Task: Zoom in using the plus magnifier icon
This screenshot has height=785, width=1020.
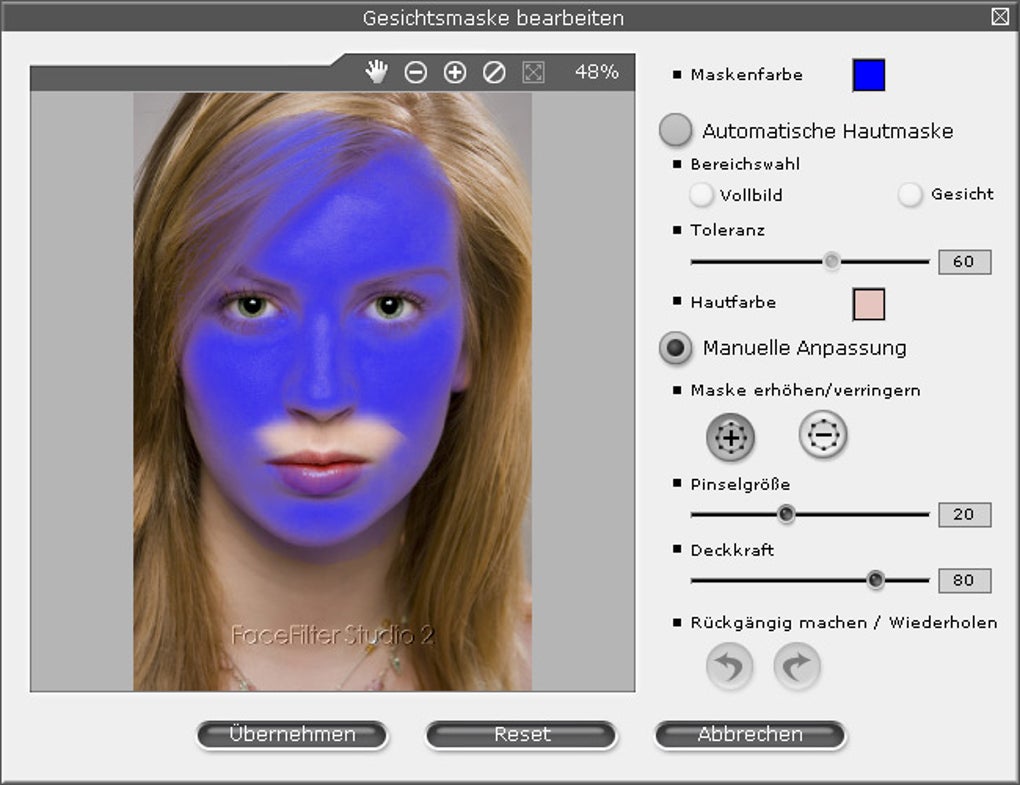Action: (x=455, y=71)
